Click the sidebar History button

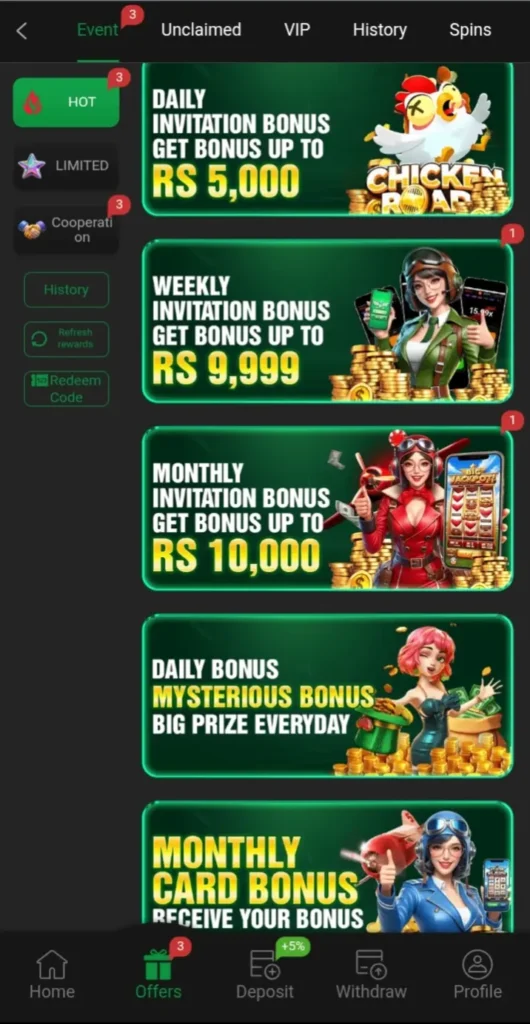(67, 289)
